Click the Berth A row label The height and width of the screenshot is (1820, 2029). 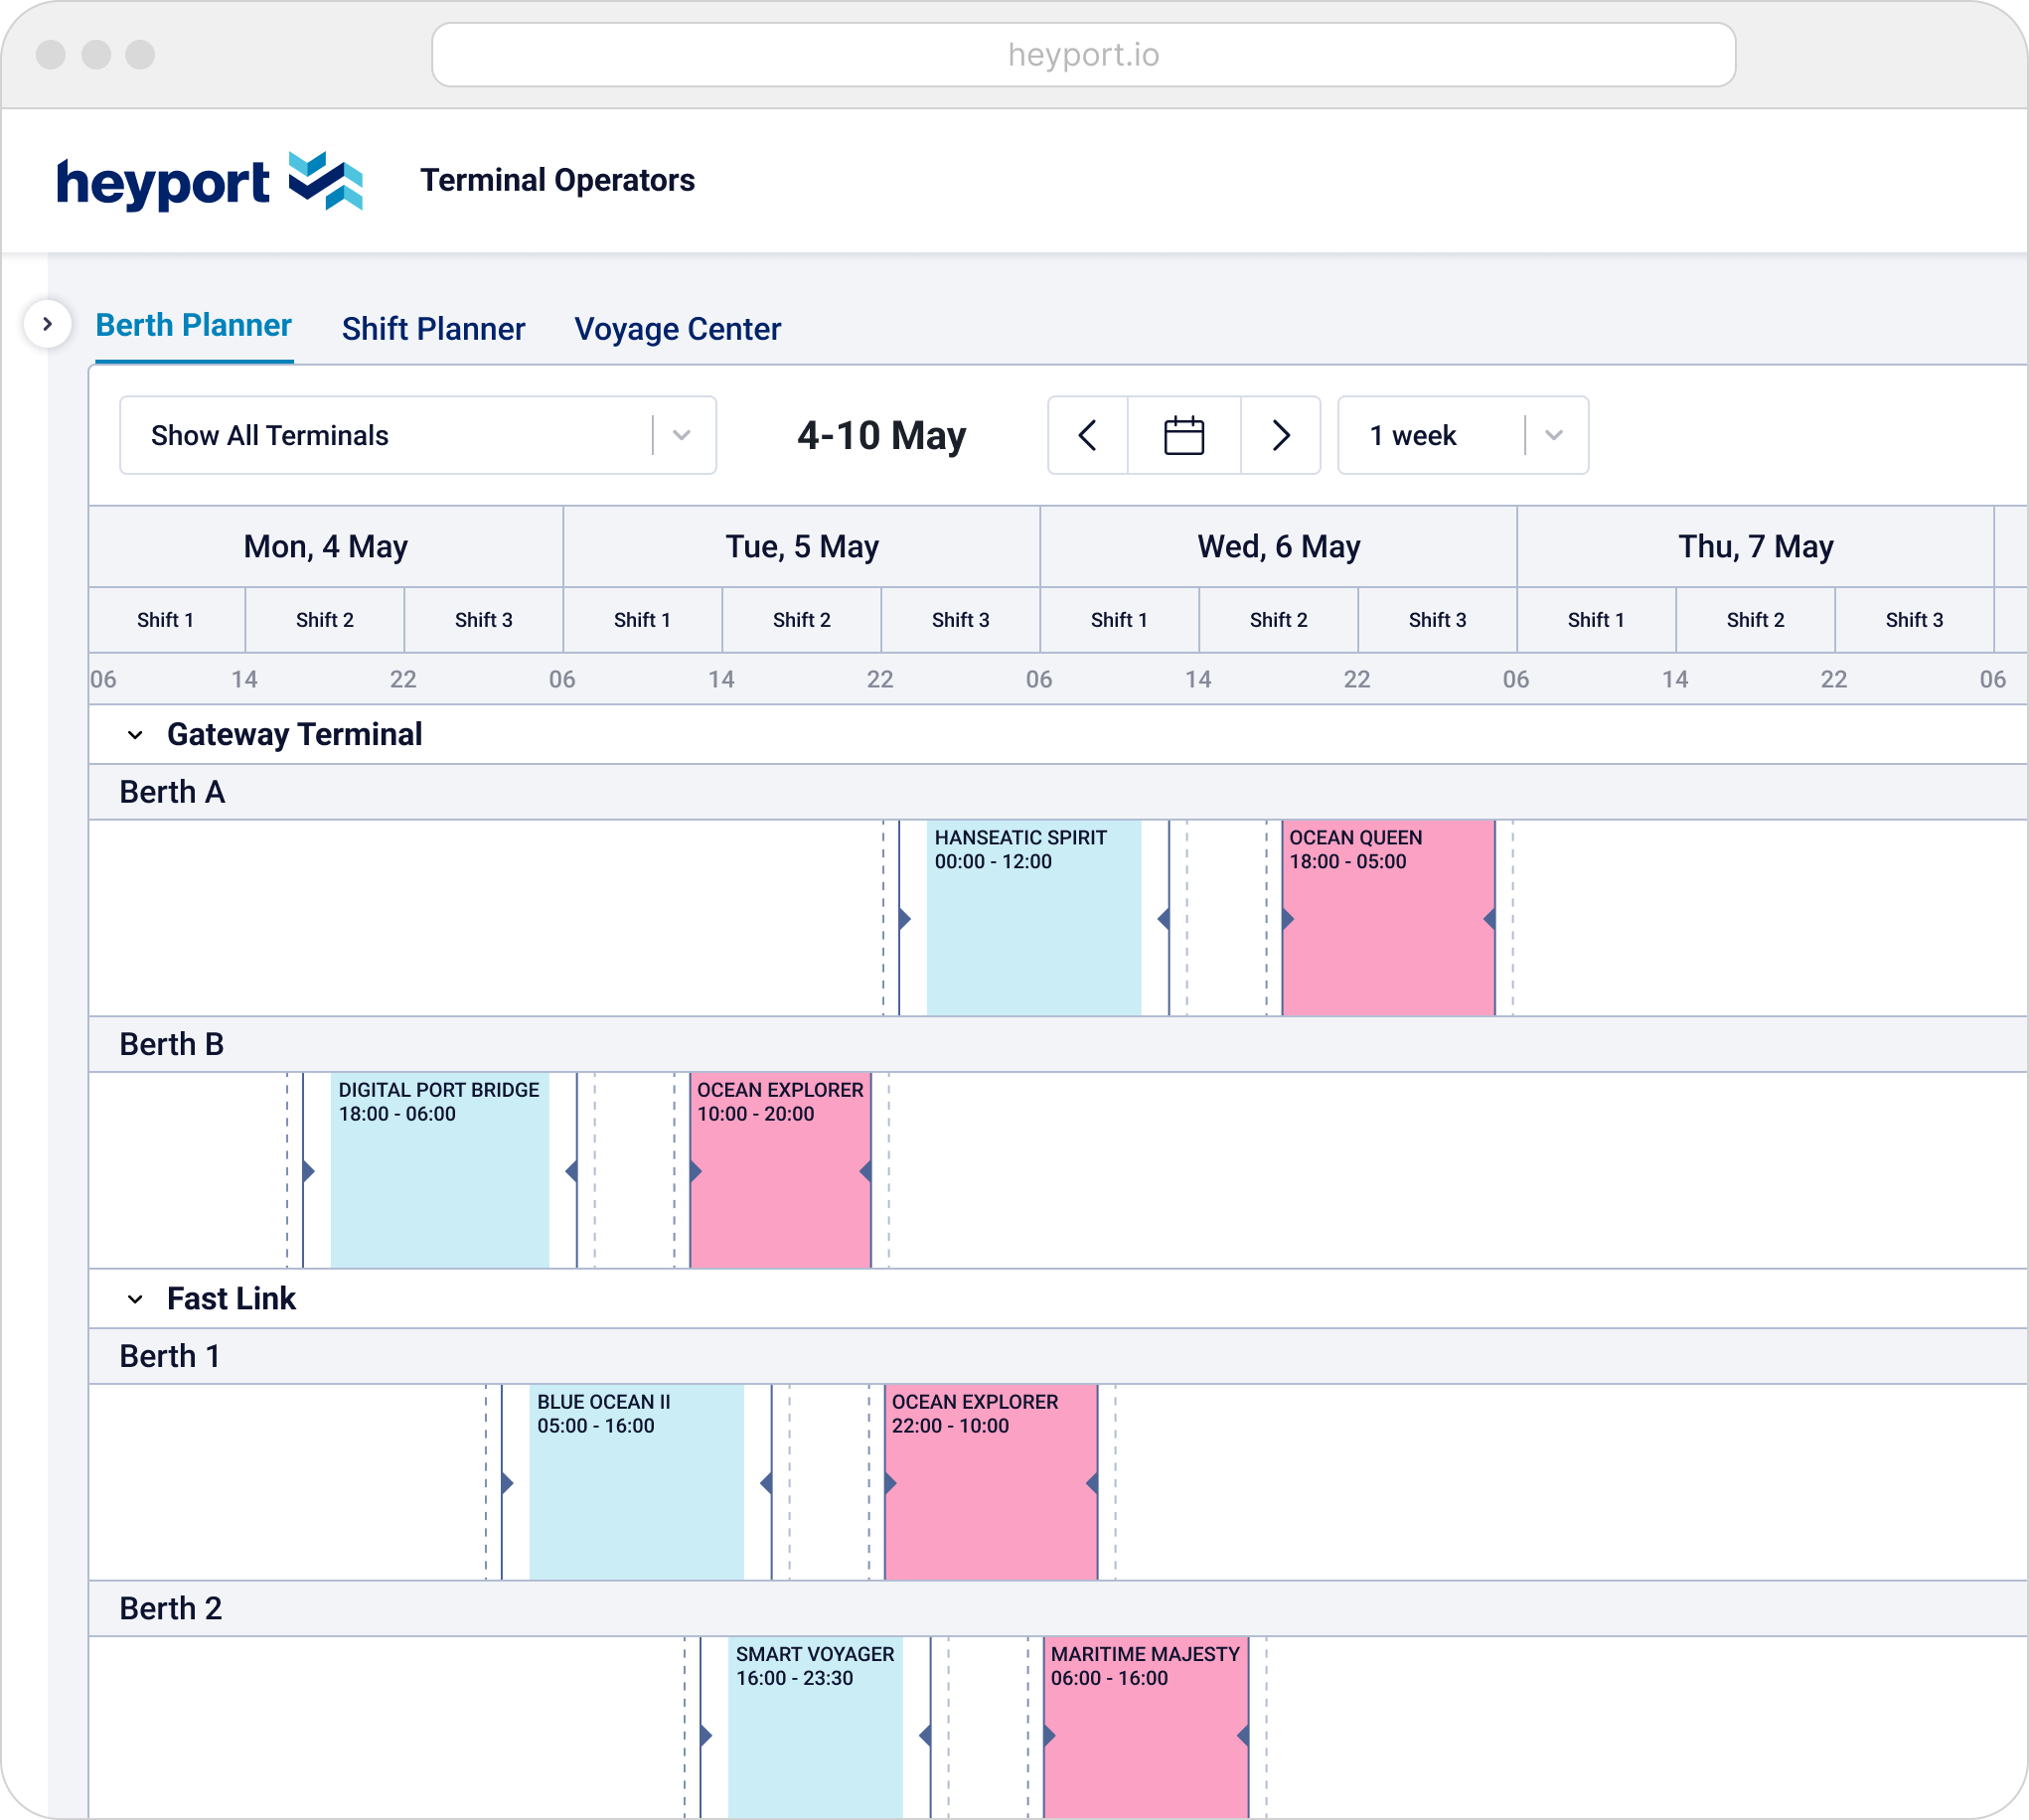pyautogui.click(x=172, y=792)
